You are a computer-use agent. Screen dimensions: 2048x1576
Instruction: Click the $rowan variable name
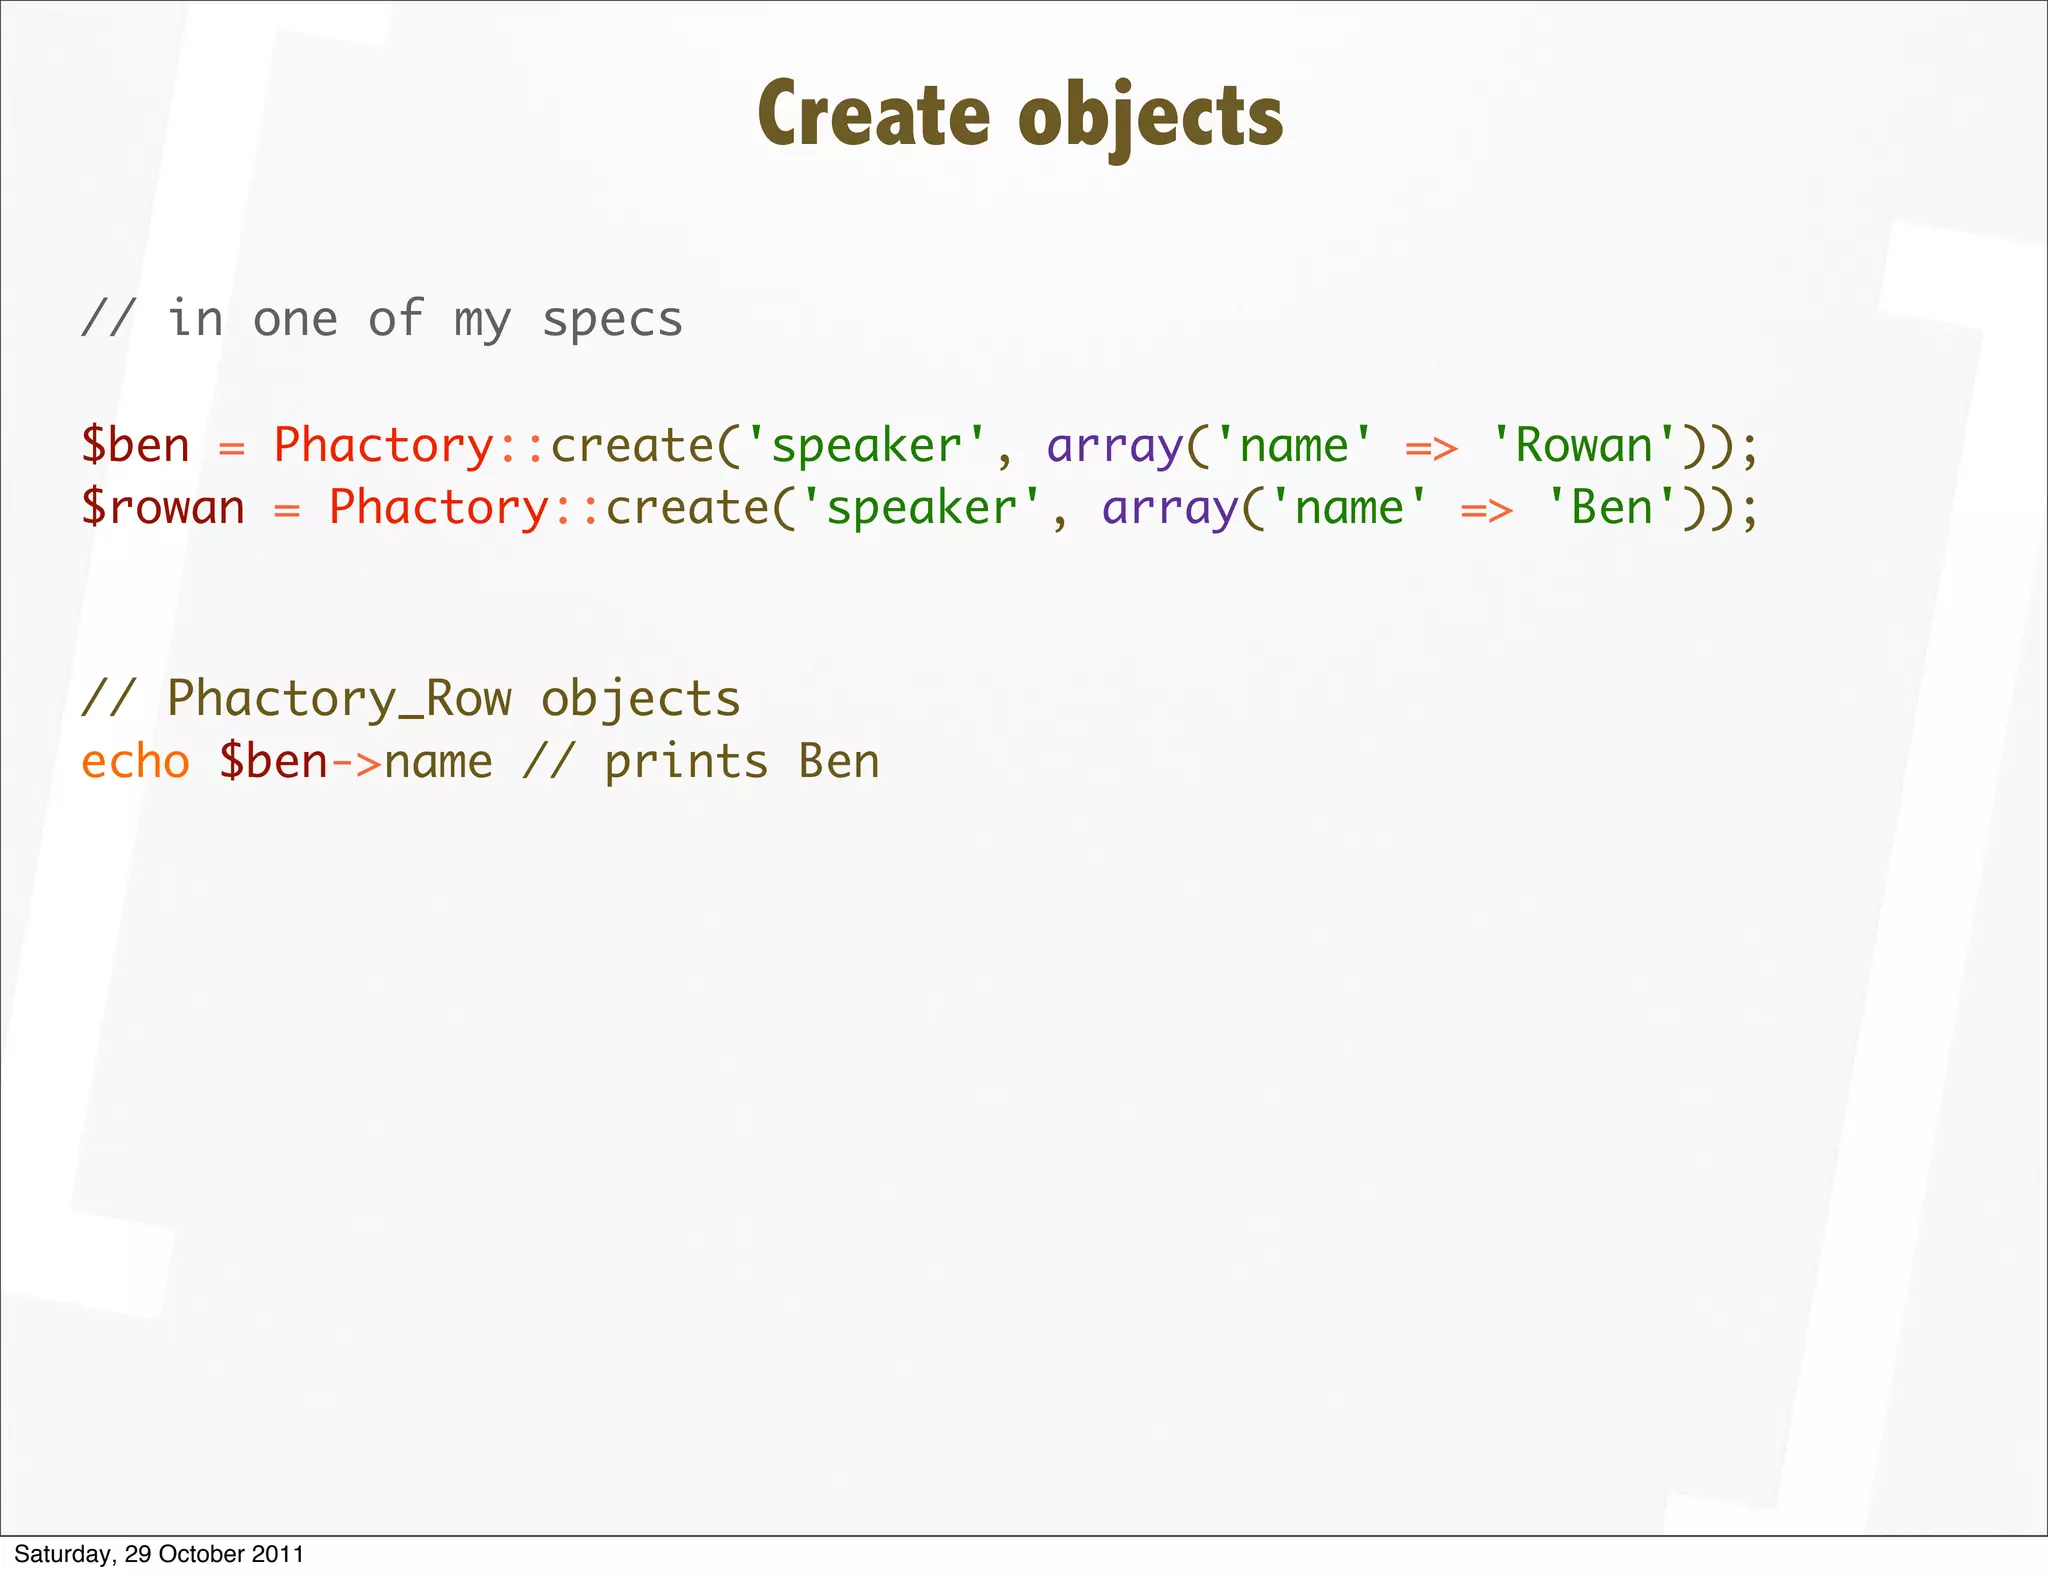[x=163, y=508]
